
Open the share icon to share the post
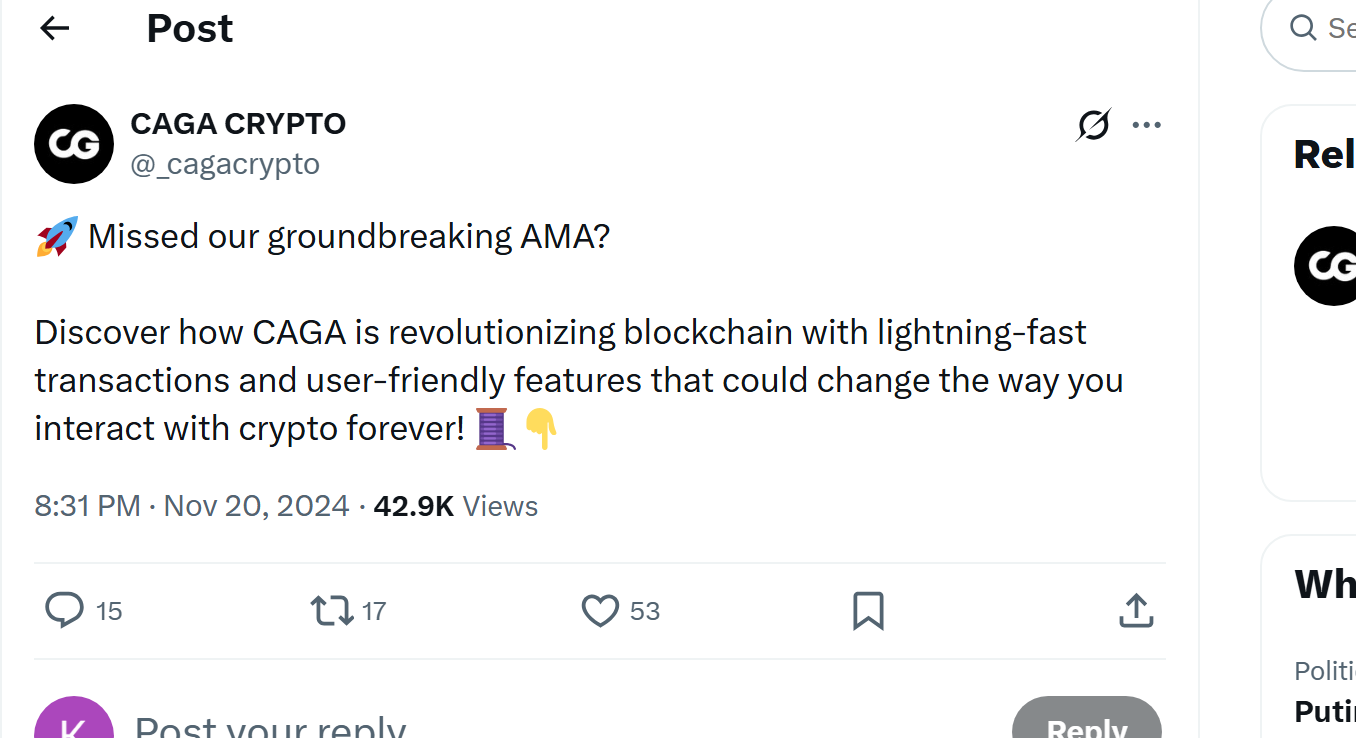[x=1135, y=610]
